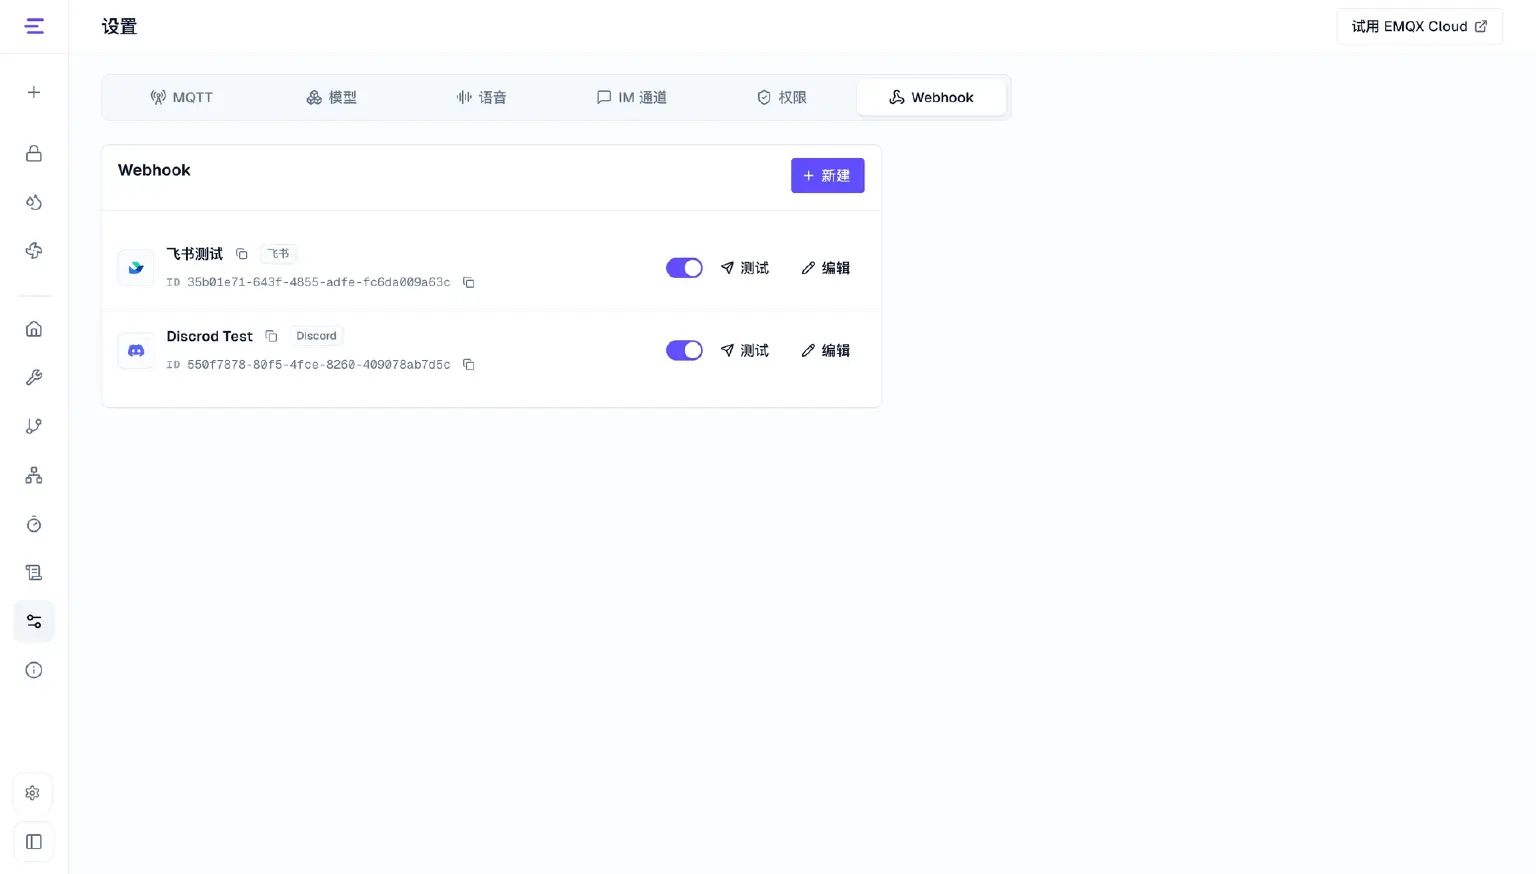The width and height of the screenshot is (1536, 874).
Task: Open the git branch icon in the sidebar
Action: (x=34, y=427)
